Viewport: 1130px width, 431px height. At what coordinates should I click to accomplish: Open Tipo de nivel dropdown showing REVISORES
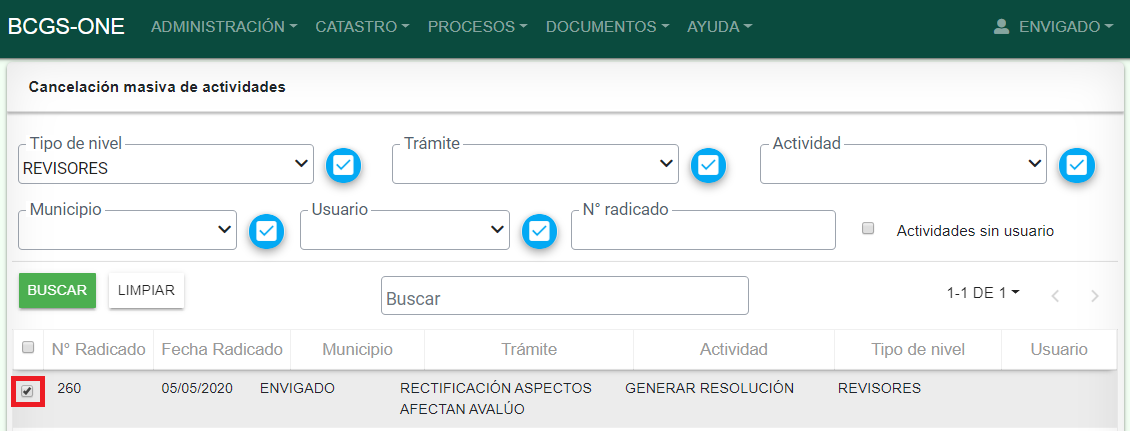166,166
